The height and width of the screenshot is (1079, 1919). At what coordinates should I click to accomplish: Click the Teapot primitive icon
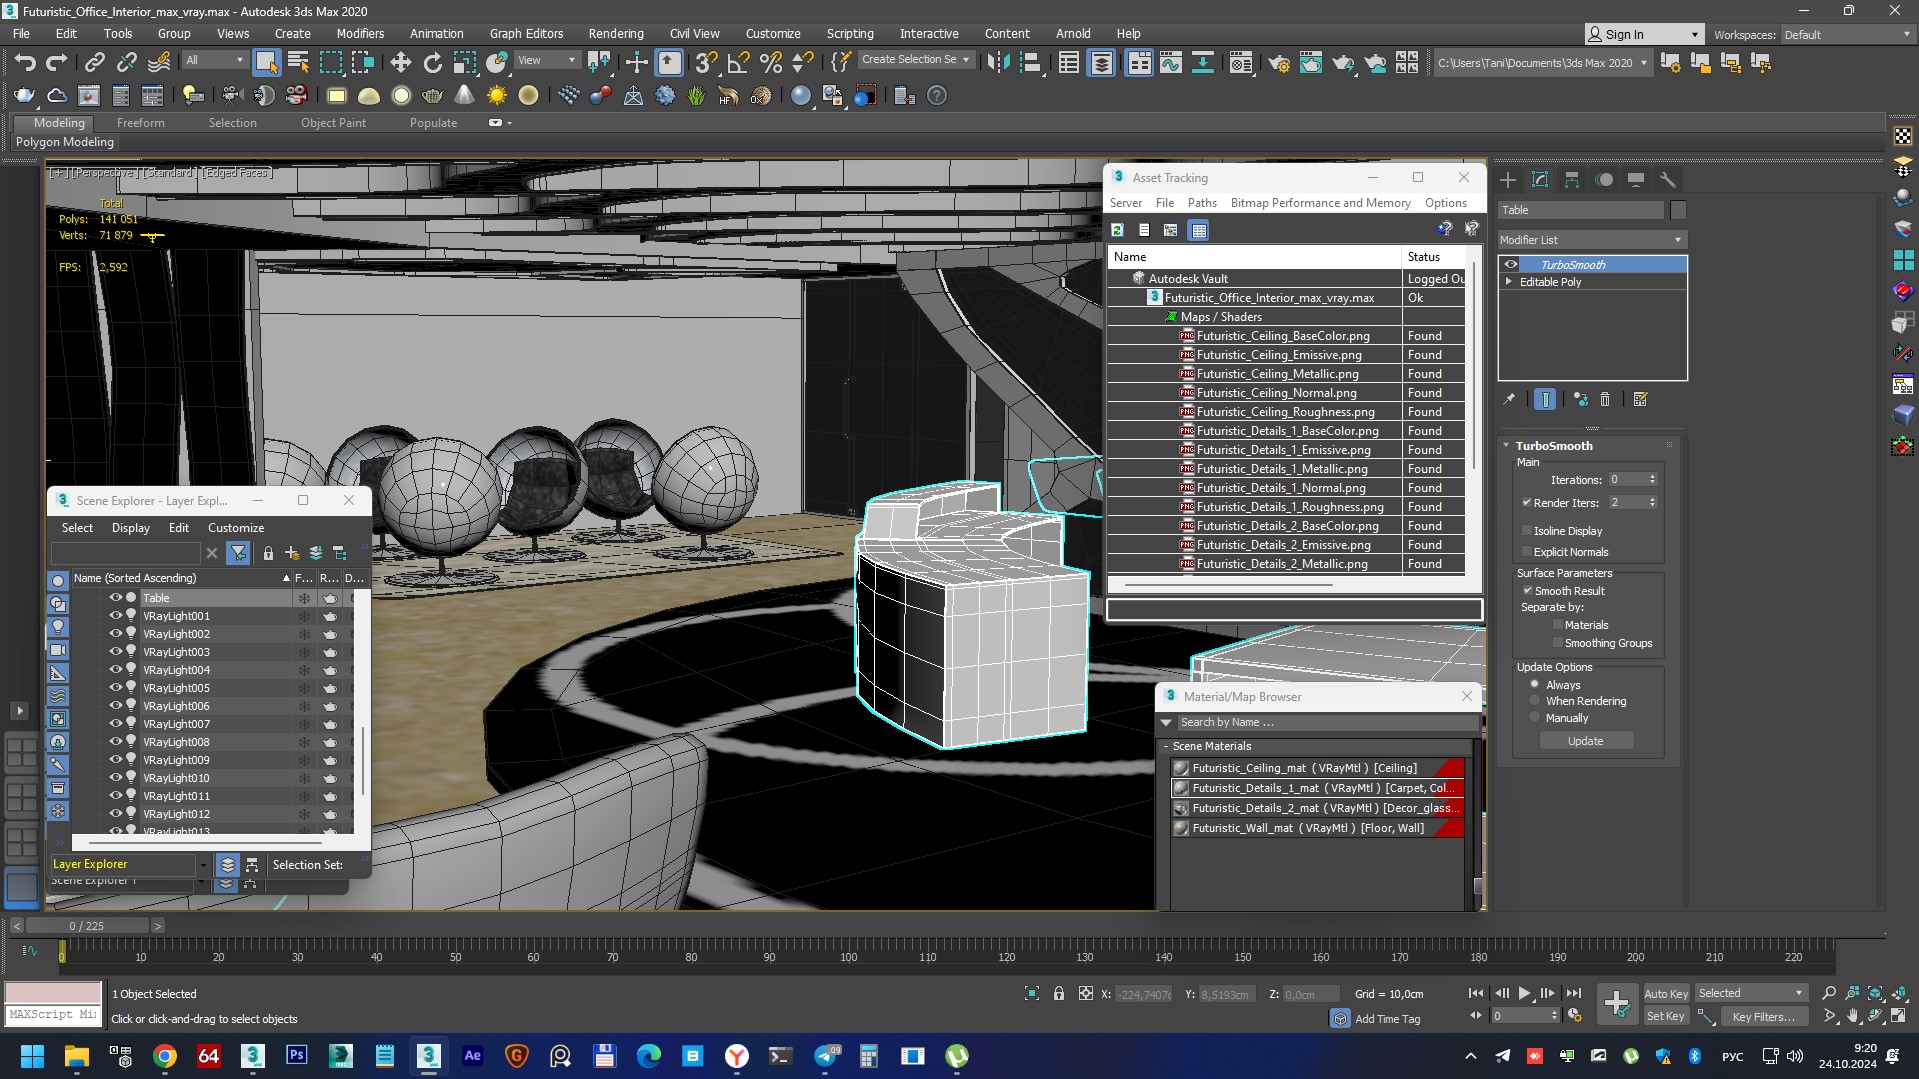pos(433,96)
